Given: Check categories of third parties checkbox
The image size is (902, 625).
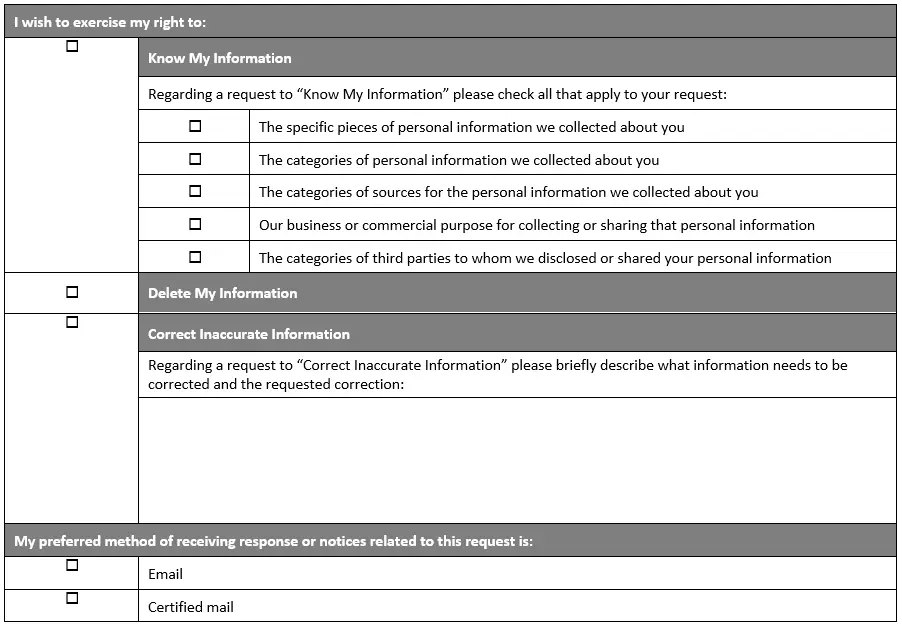Looking at the screenshot, I should (195, 257).
